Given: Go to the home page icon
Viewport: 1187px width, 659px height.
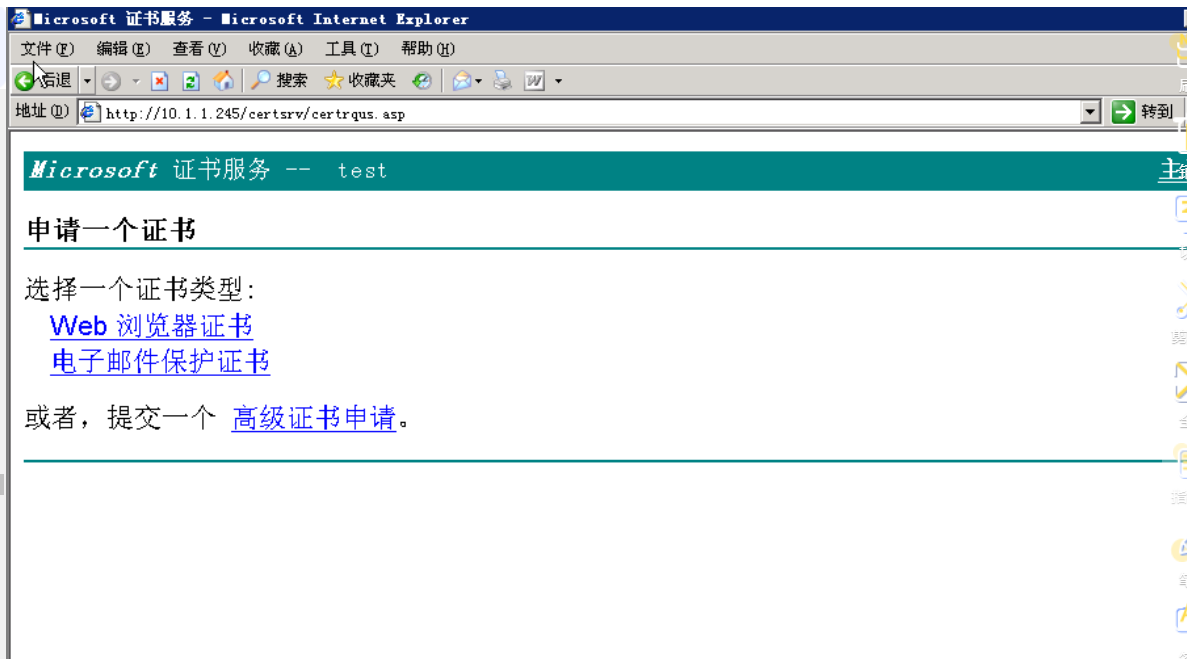Looking at the screenshot, I should [x=223, y=80].
